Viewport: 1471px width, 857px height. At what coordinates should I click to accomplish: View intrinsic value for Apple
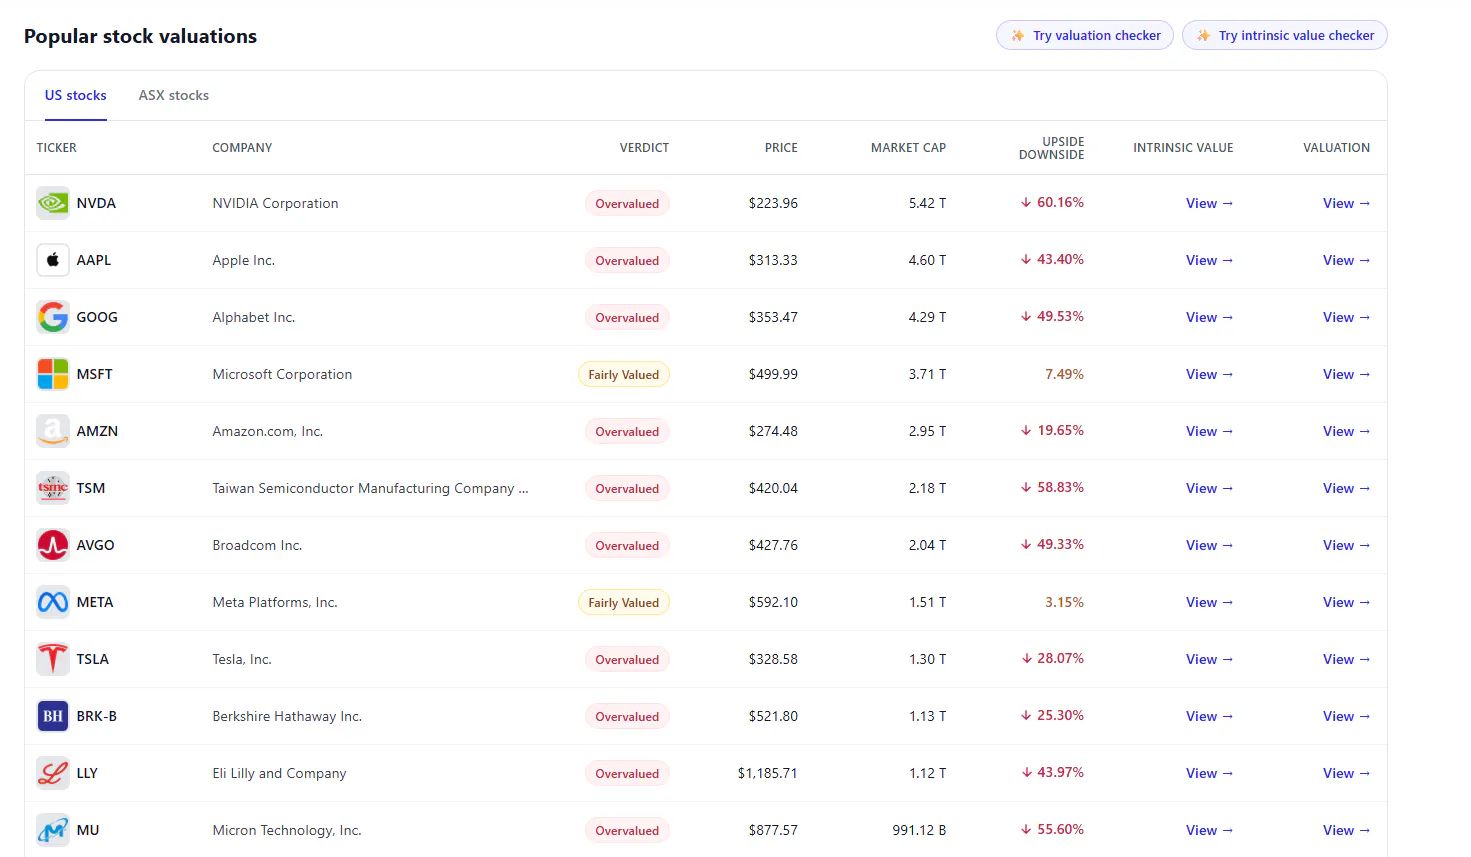point(1209,260)
